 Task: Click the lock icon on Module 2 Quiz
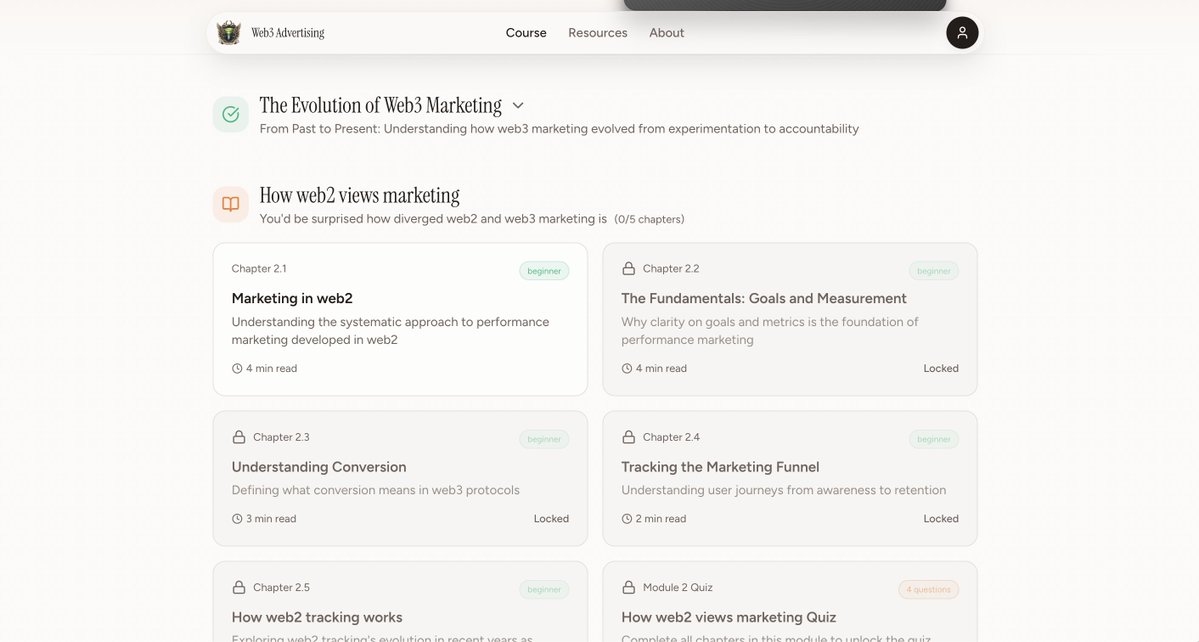tap(629, 587)
